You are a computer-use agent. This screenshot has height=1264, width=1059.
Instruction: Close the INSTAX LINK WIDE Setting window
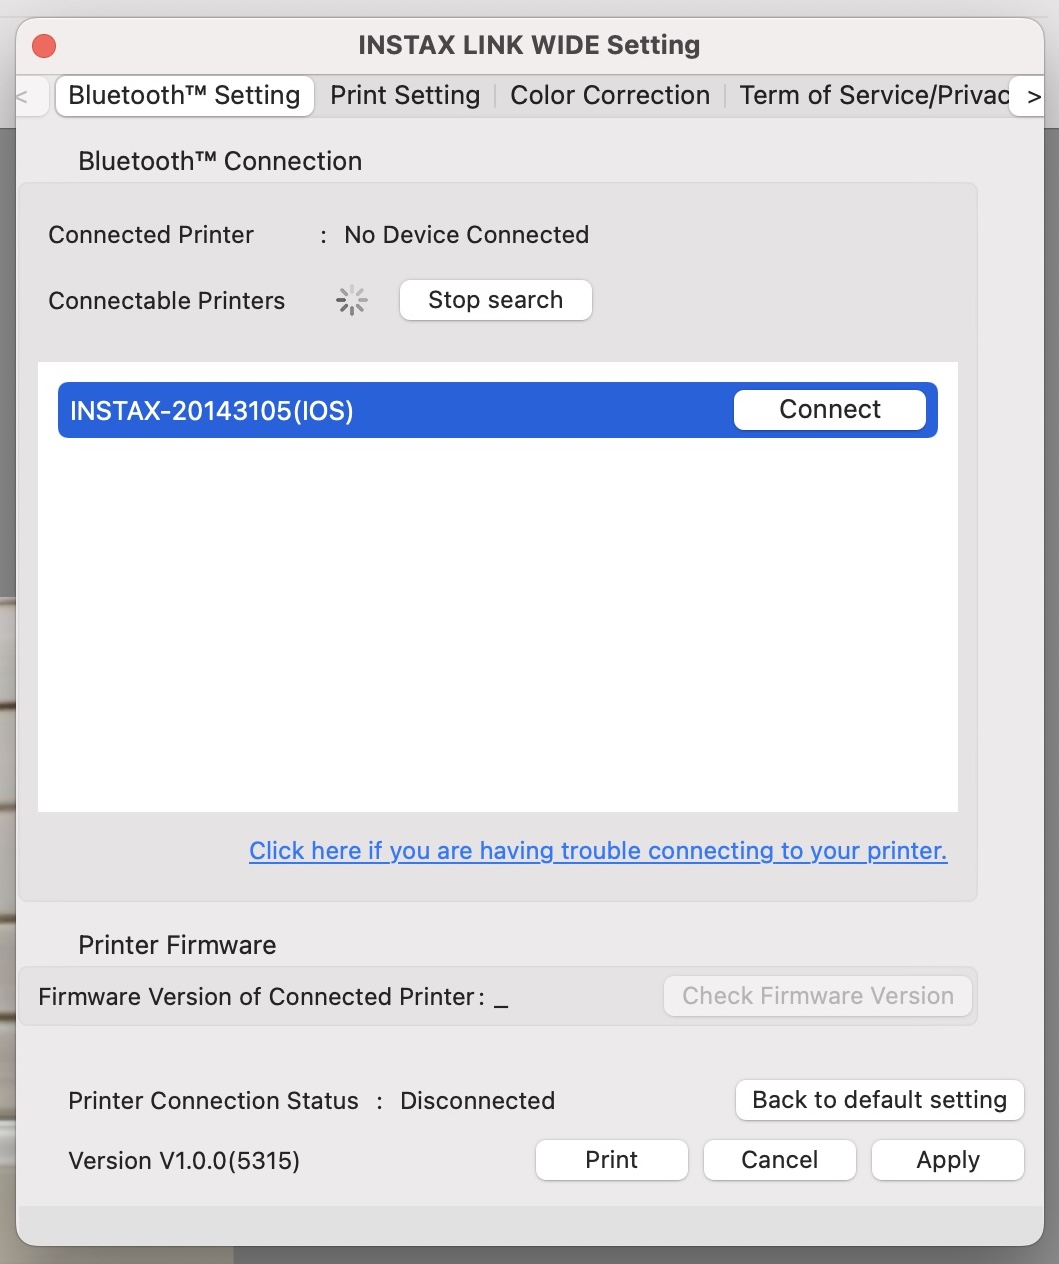(44, 46)
